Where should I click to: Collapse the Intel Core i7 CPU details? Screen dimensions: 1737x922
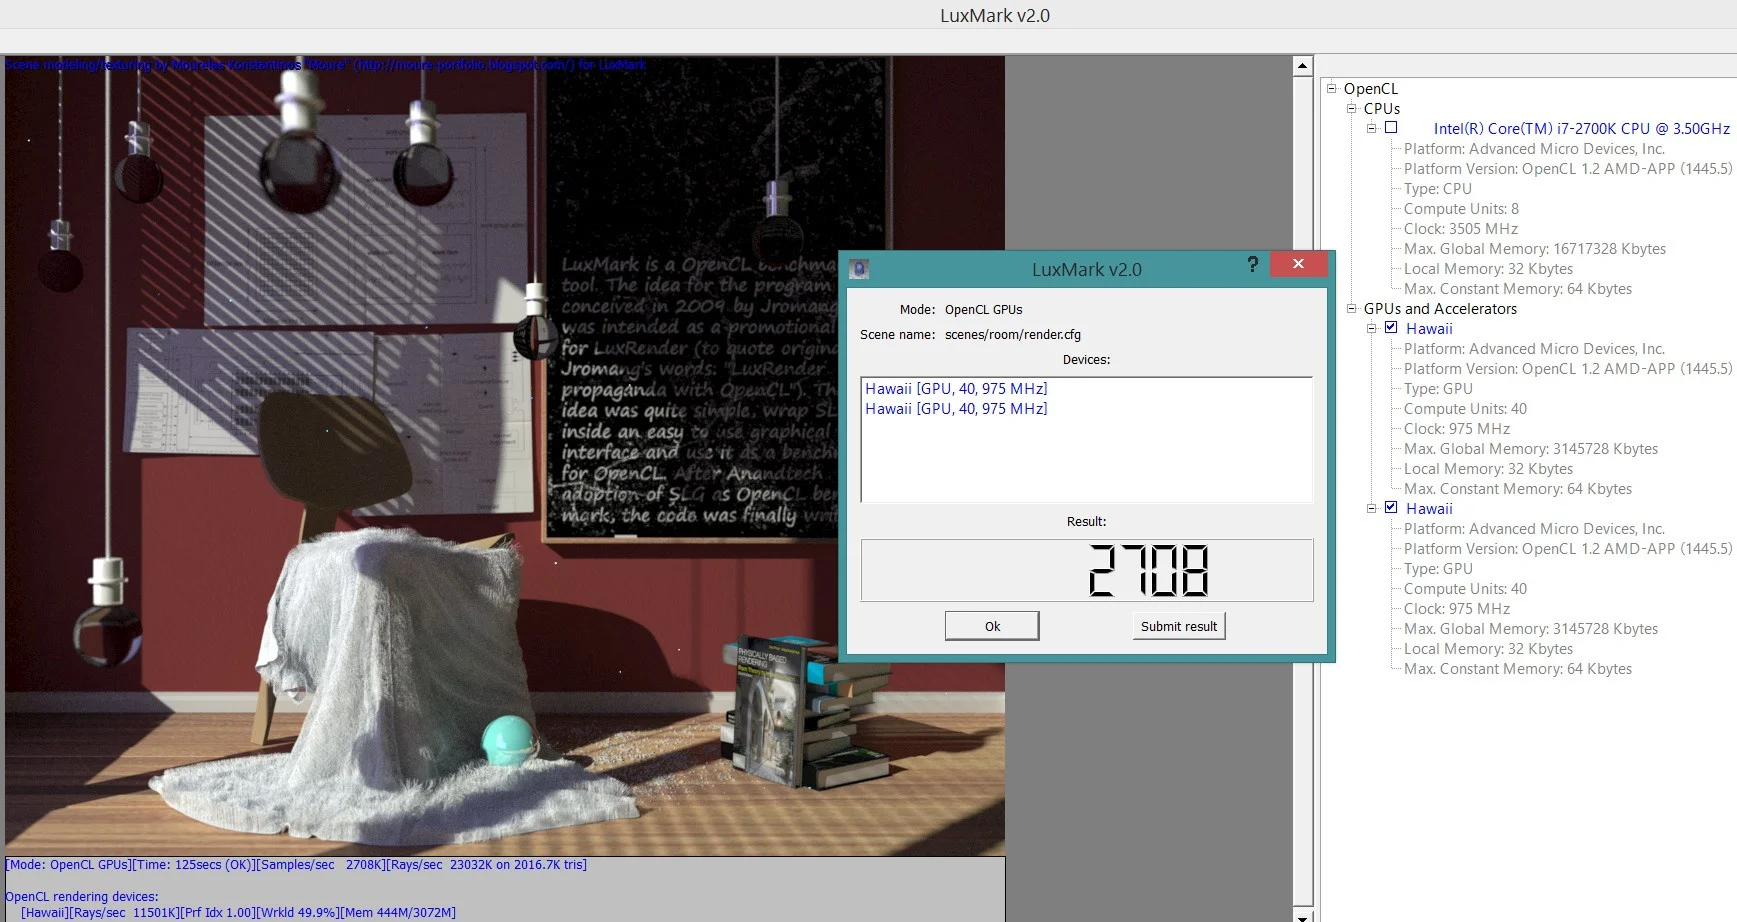click(x=1372, y=128)
